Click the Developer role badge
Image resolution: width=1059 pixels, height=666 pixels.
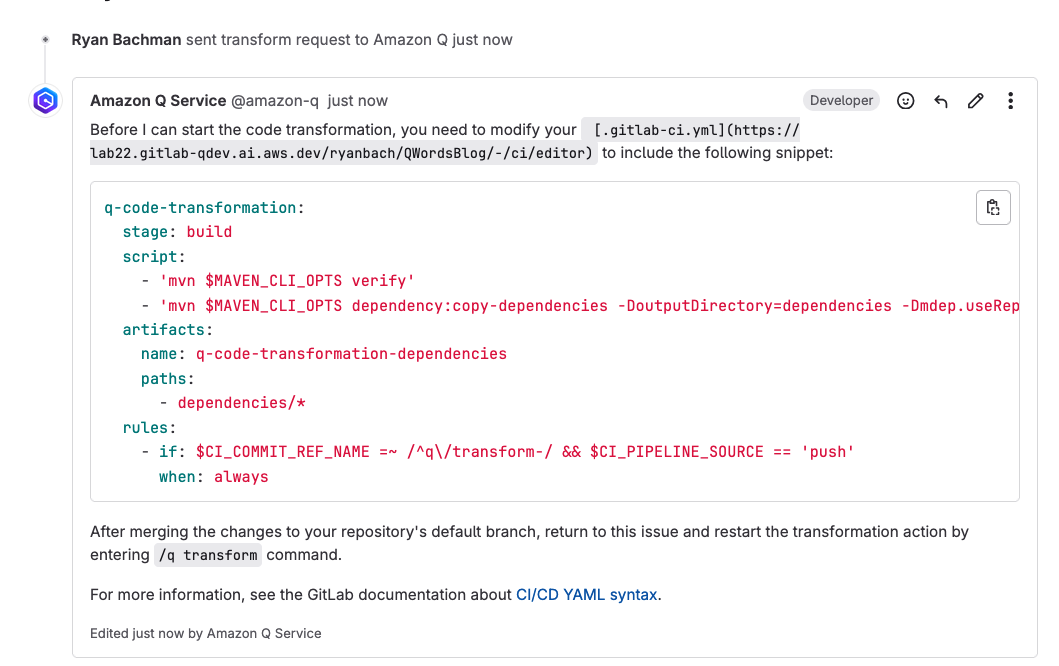[841, 100]
